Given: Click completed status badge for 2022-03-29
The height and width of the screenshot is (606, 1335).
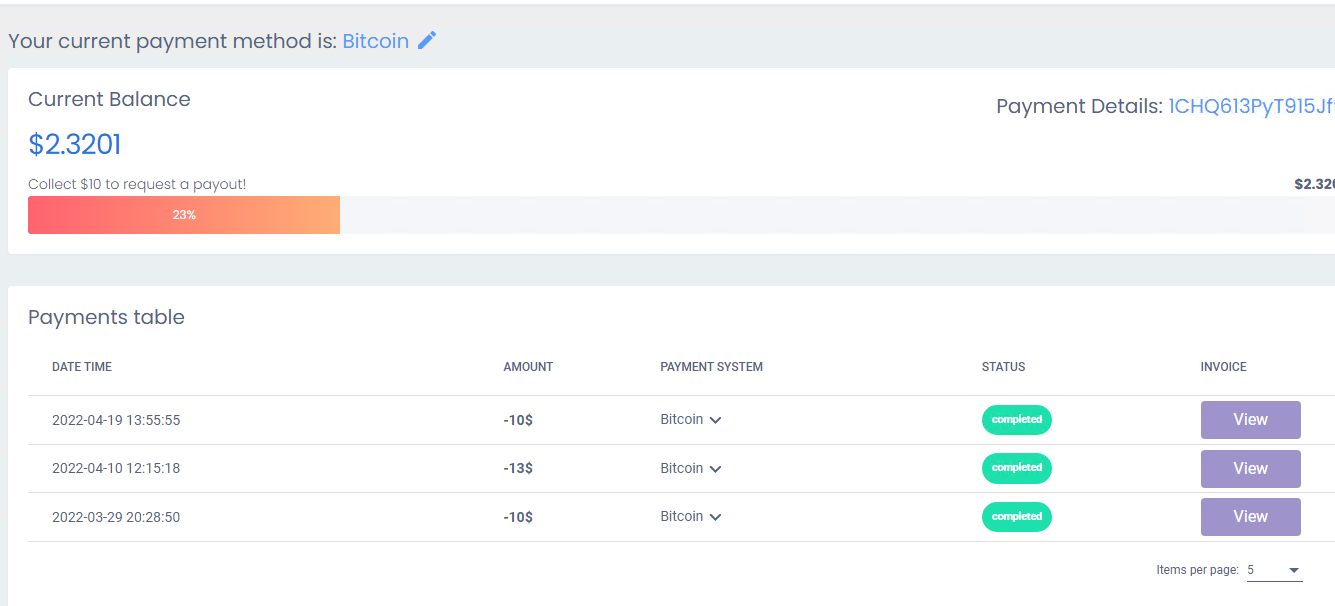Looking at the screenshot, I should tap(1017, 517).
